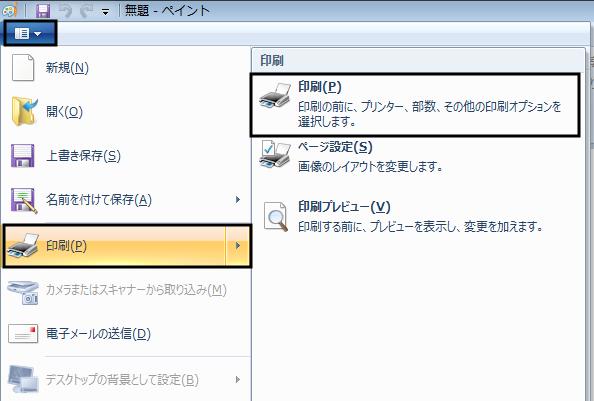Select the 新規(N) menu entry
The image size is (594, 401).
125,67
